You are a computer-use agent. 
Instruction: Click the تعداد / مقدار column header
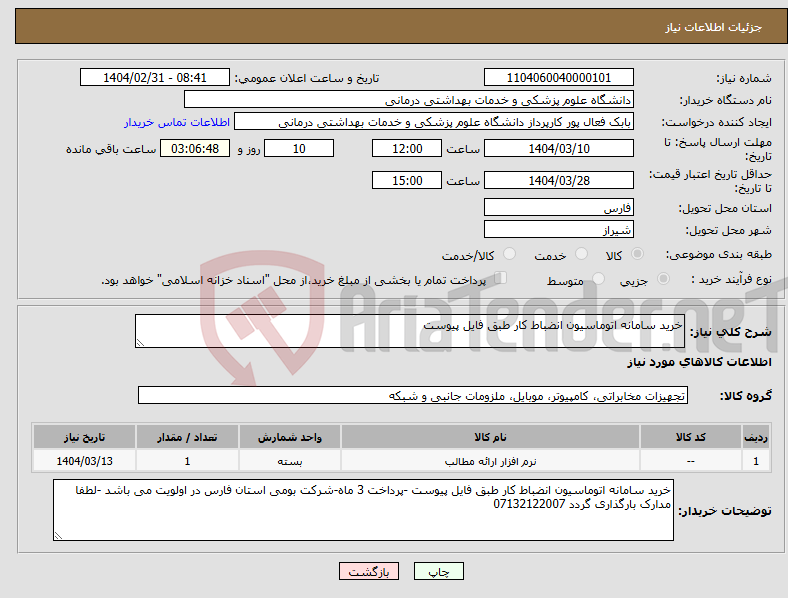187,437
